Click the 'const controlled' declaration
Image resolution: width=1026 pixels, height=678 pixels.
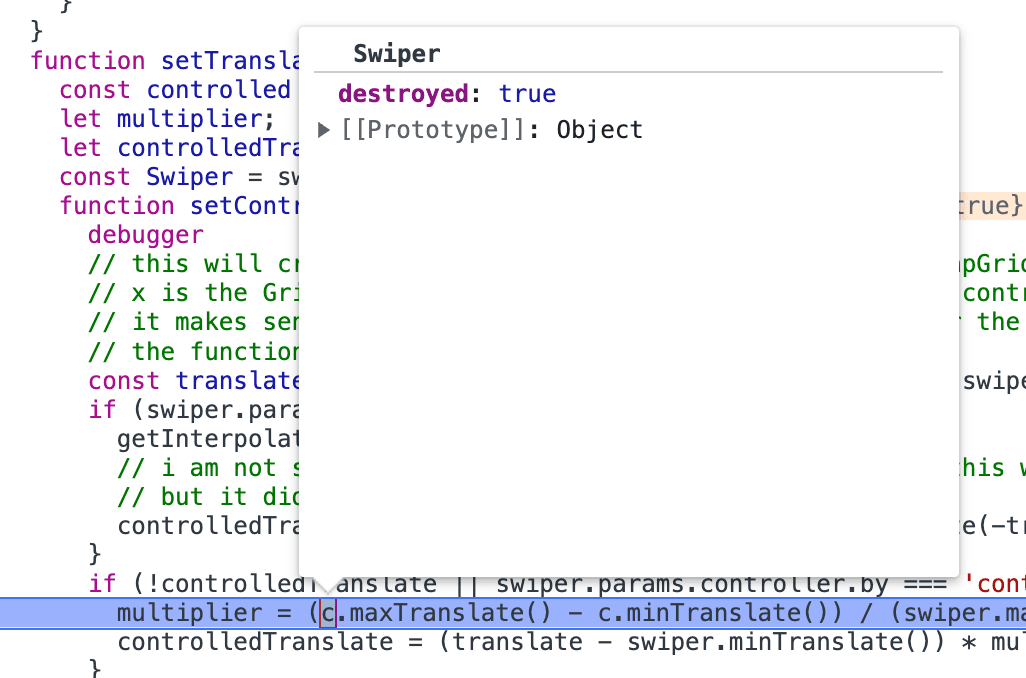[175, 90]
